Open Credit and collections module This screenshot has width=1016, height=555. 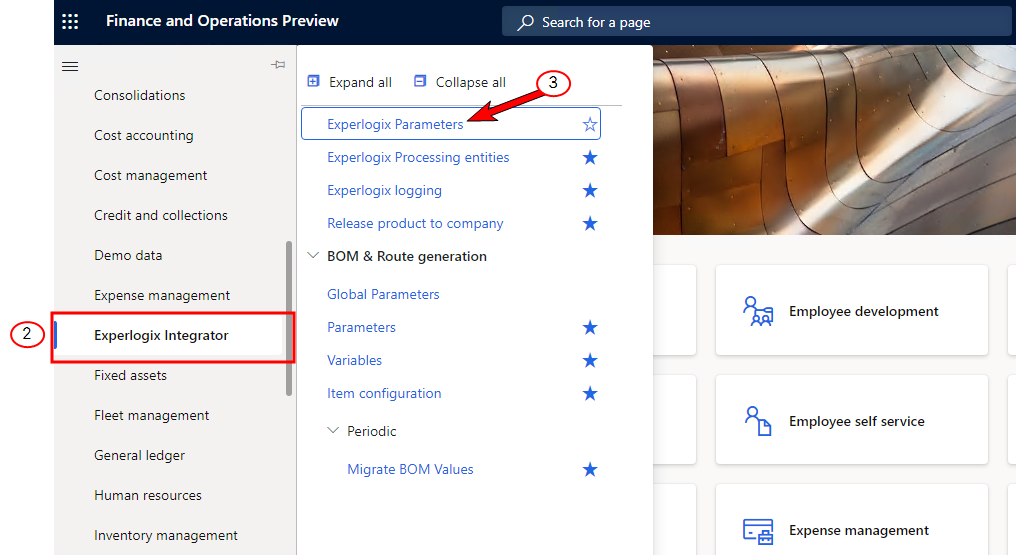161,215
